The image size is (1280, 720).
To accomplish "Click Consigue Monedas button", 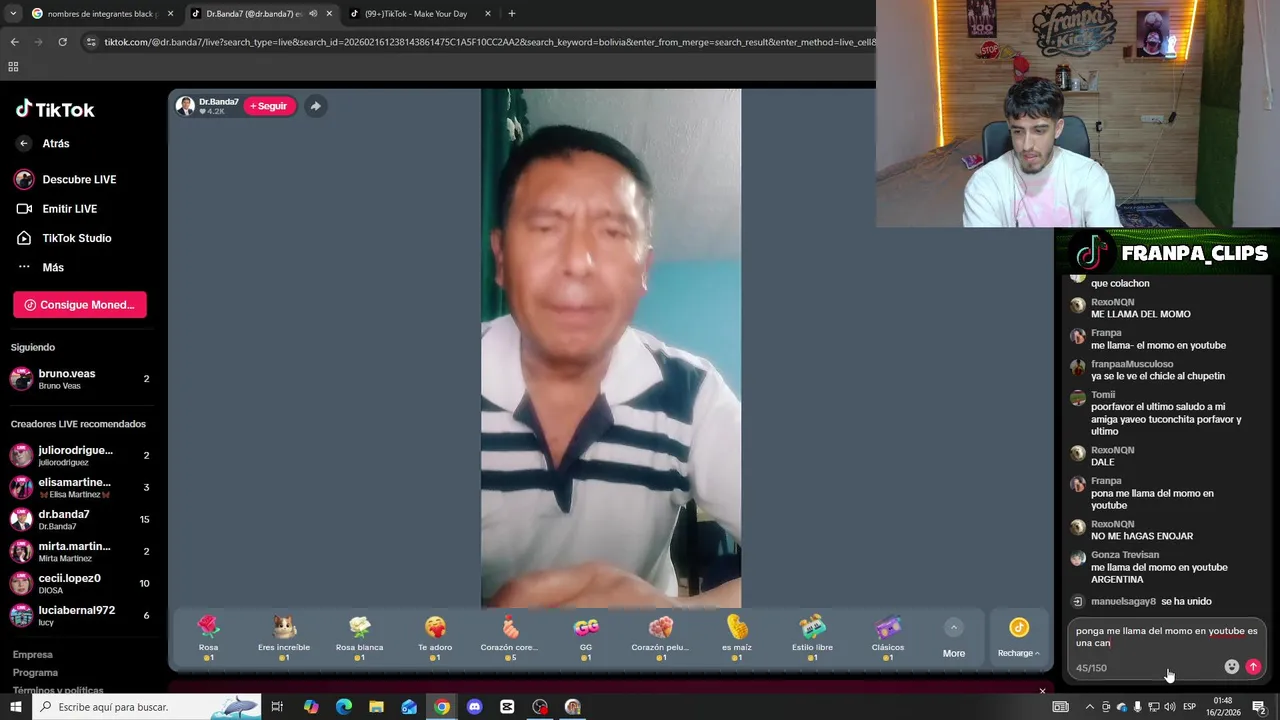I will coord(80,305).
